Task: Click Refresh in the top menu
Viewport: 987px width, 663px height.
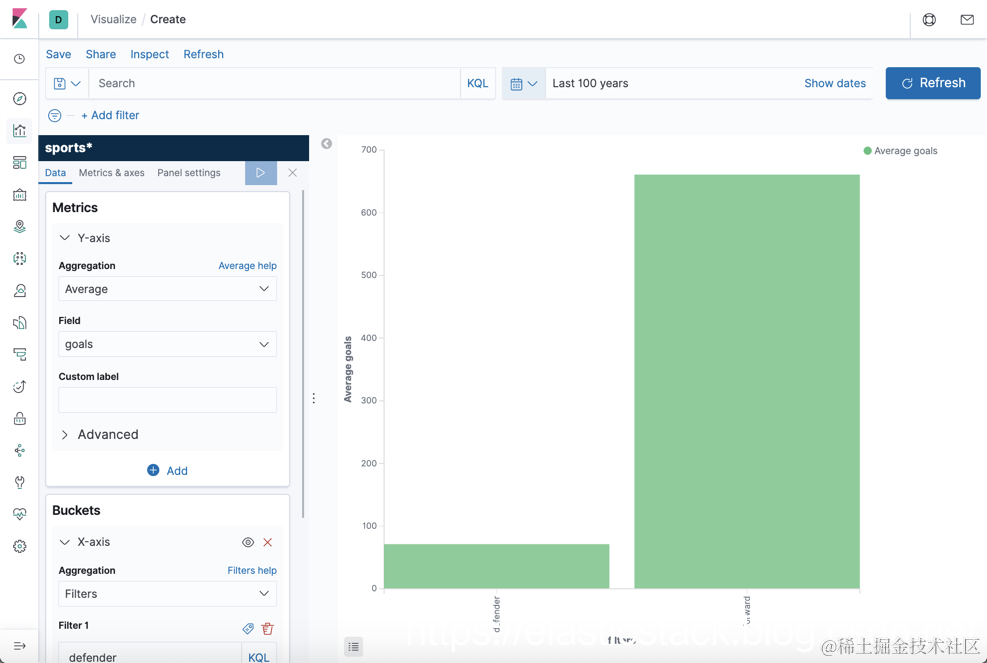Action: click(203, 54)
